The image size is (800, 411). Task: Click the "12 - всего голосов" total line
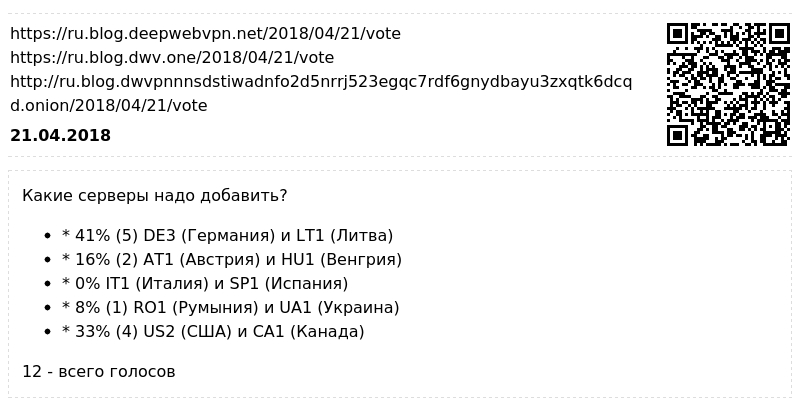[99, 372]
